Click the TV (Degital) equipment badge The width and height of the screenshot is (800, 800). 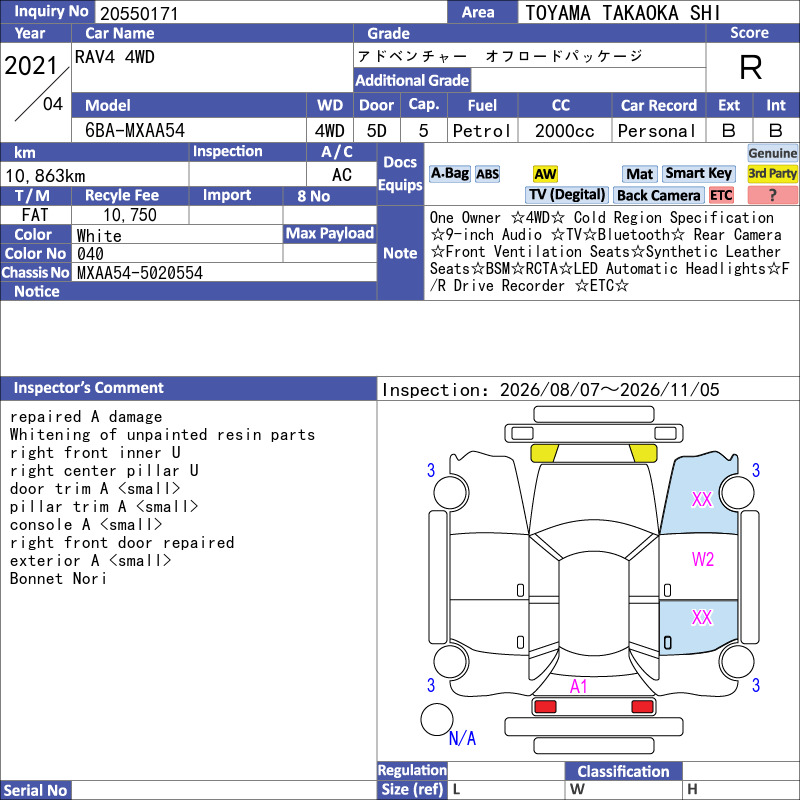click(x=566, y=195)
